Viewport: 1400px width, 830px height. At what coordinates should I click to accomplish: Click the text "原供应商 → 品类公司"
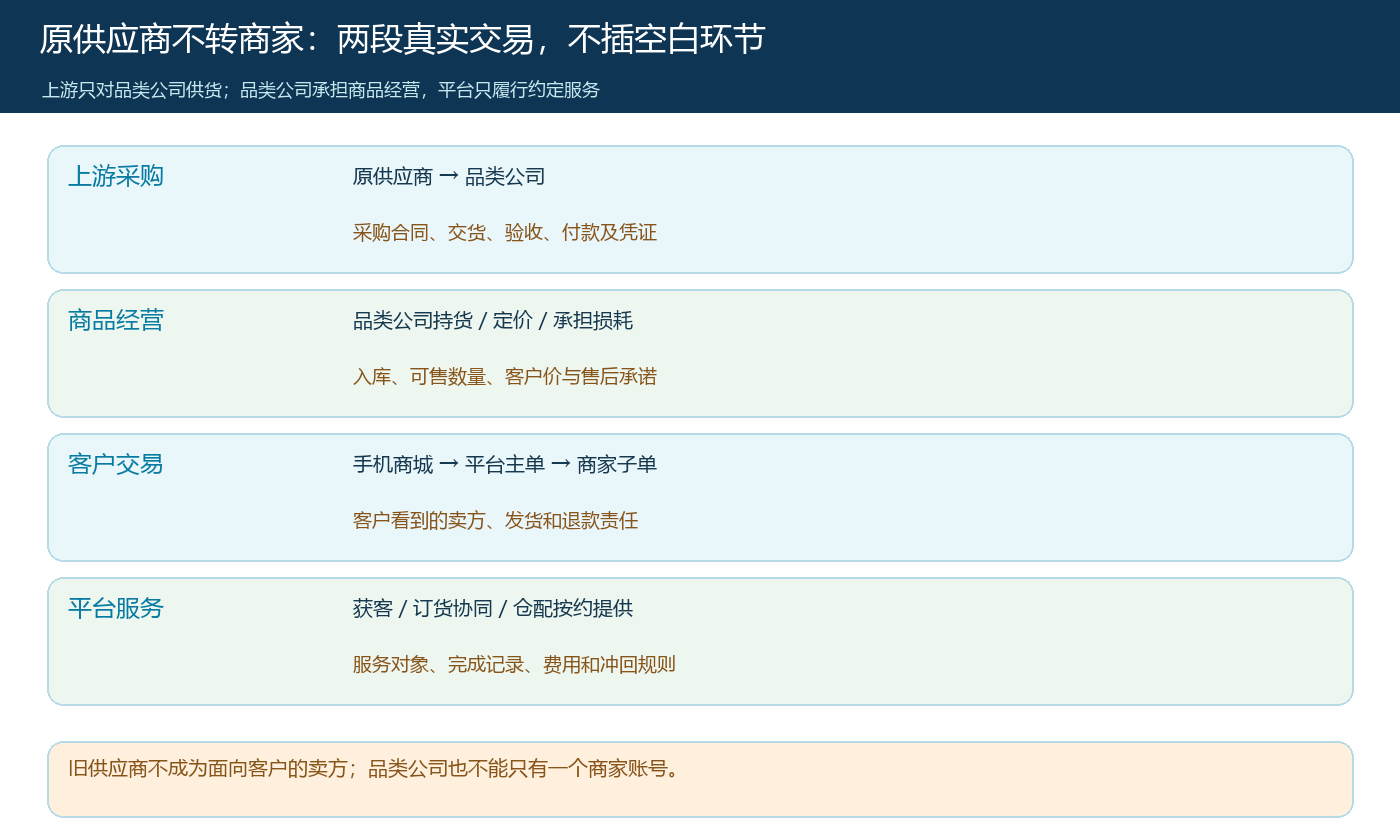click(x=449, y=177)
